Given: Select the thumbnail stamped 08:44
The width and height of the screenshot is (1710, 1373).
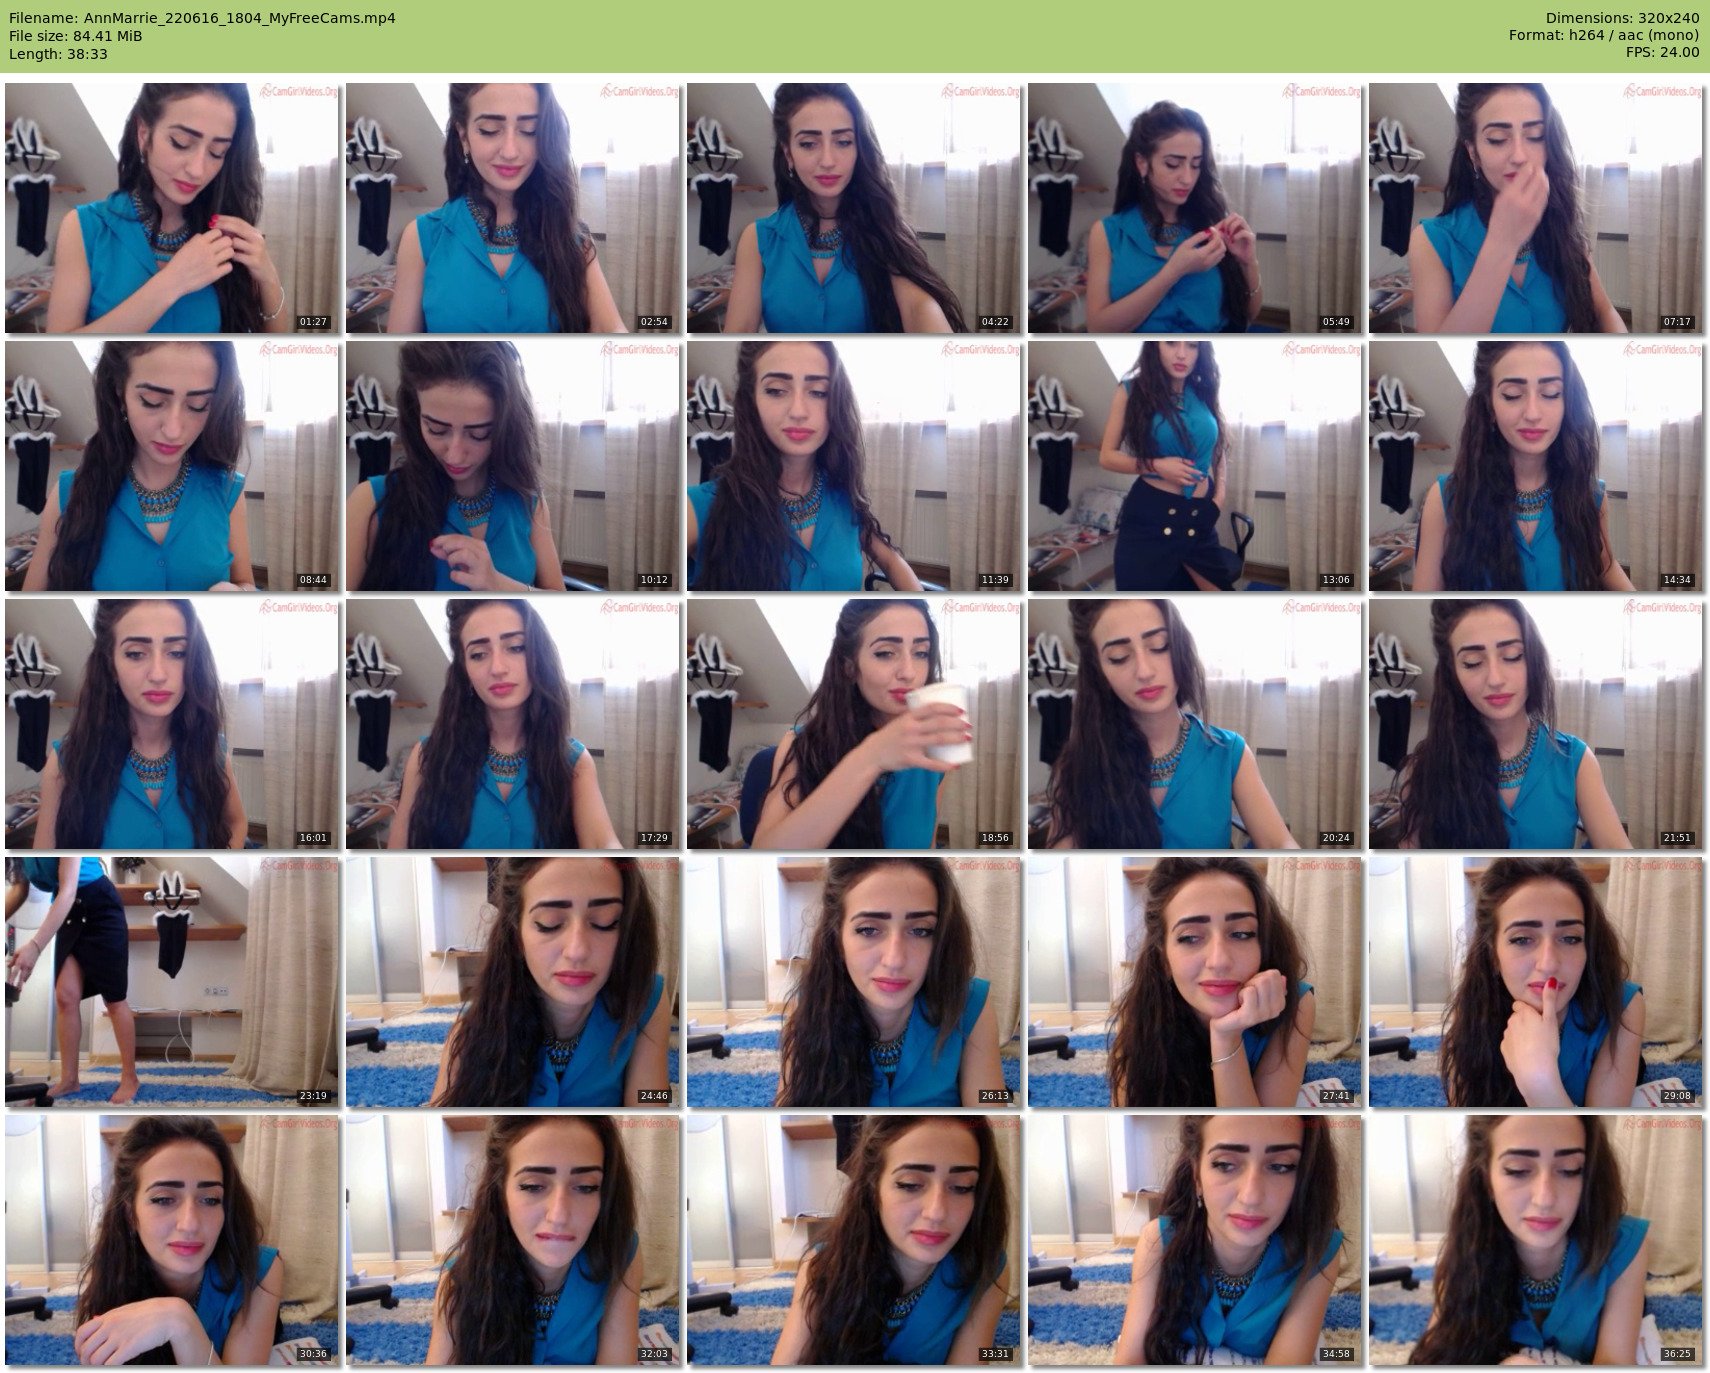Looking at the screenshot, I should click(172, 466).
